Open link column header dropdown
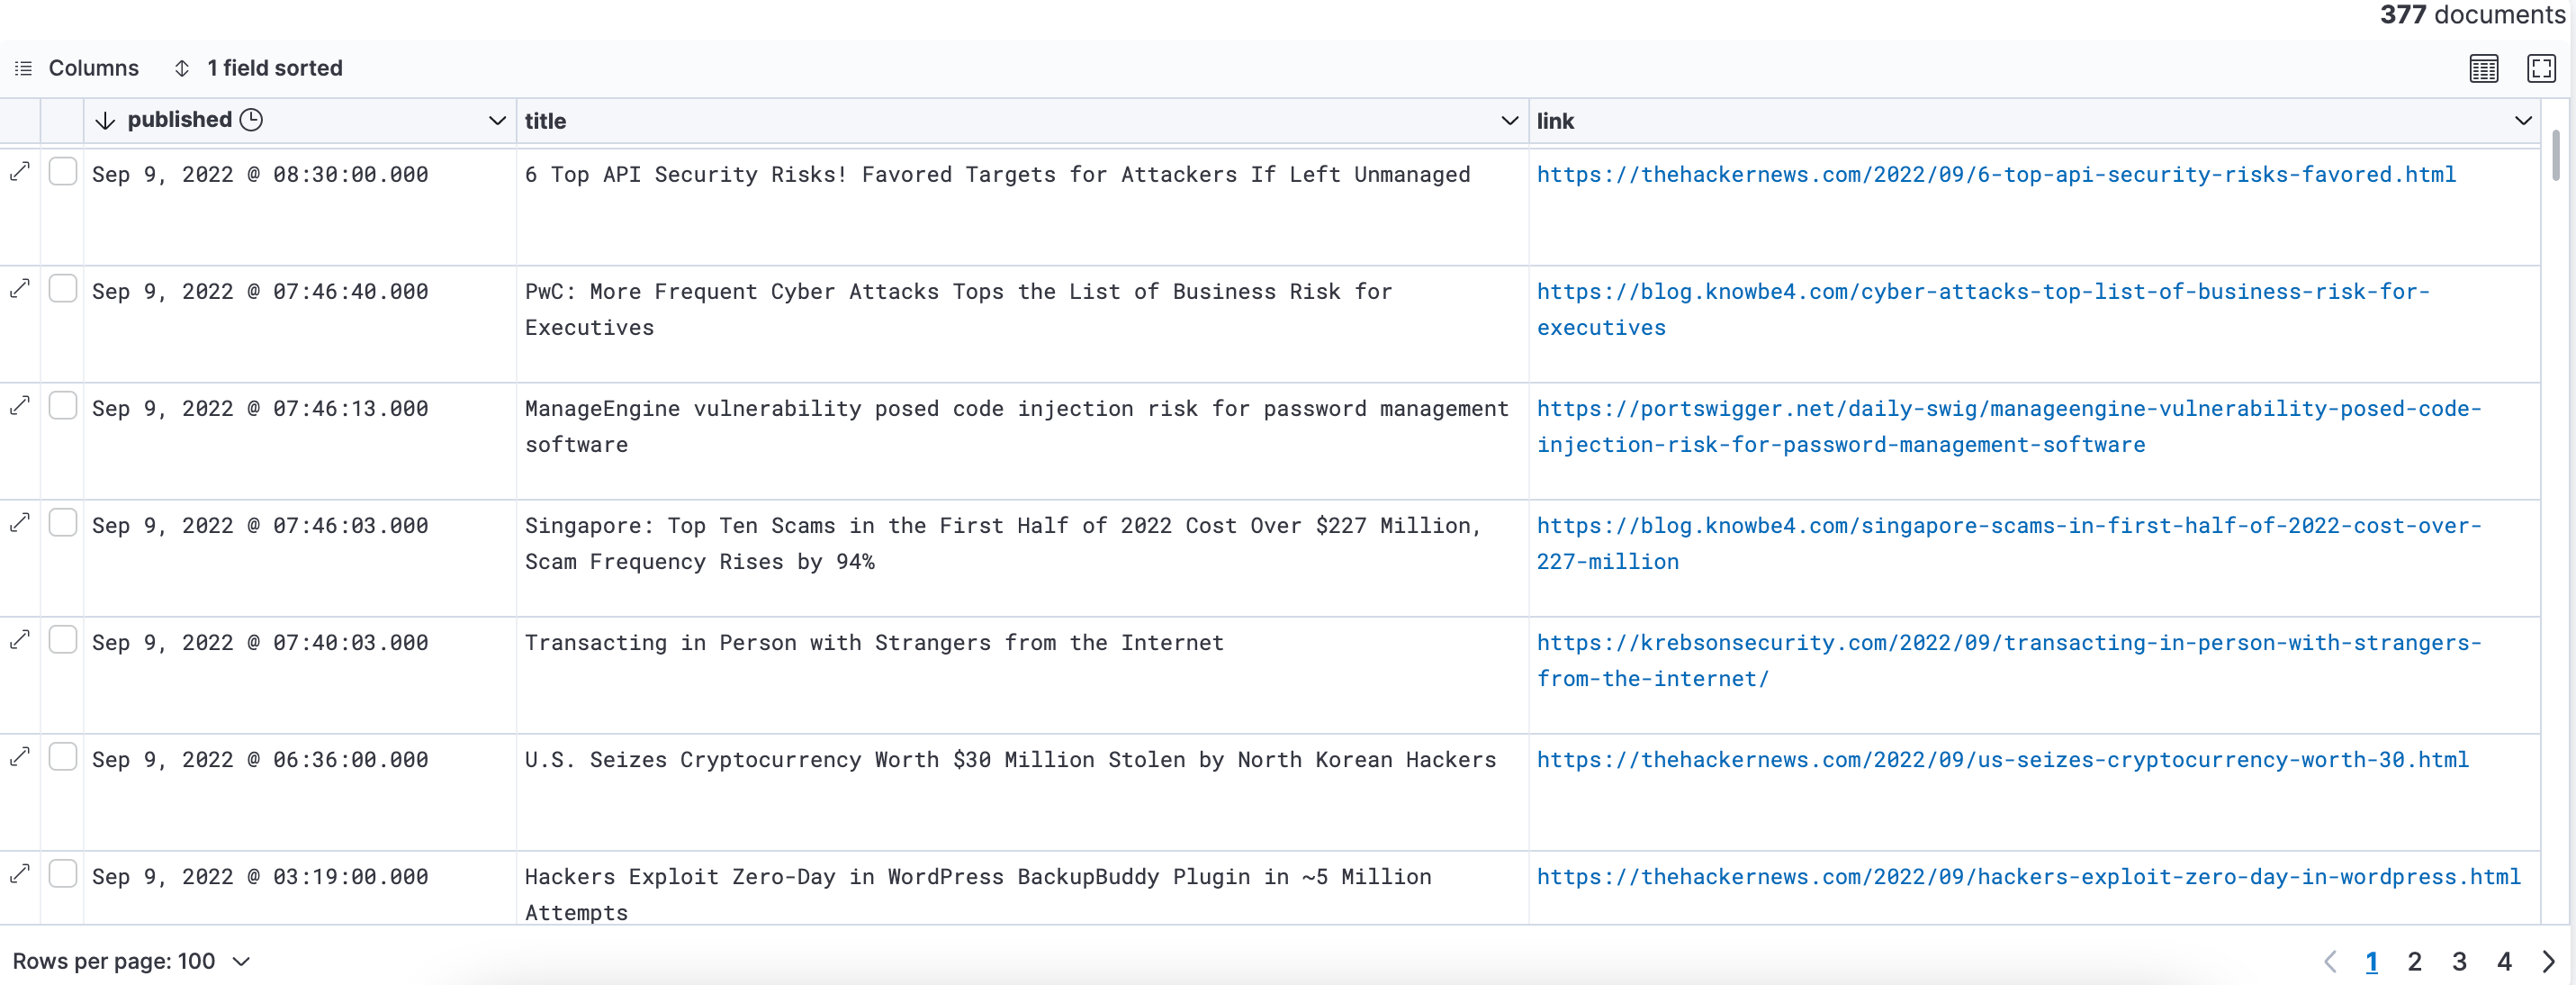 coord(2523,121)
